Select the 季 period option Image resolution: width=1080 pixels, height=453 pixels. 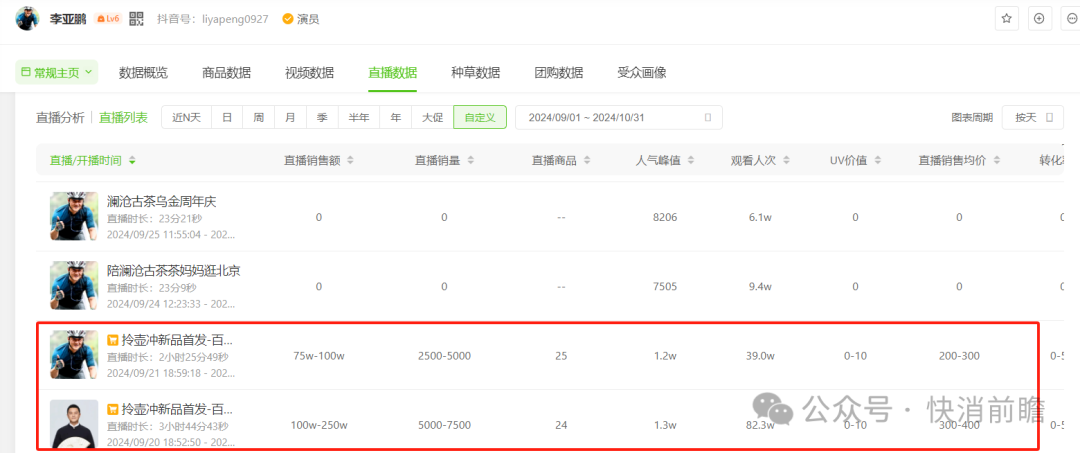click(x=322, y=118)
